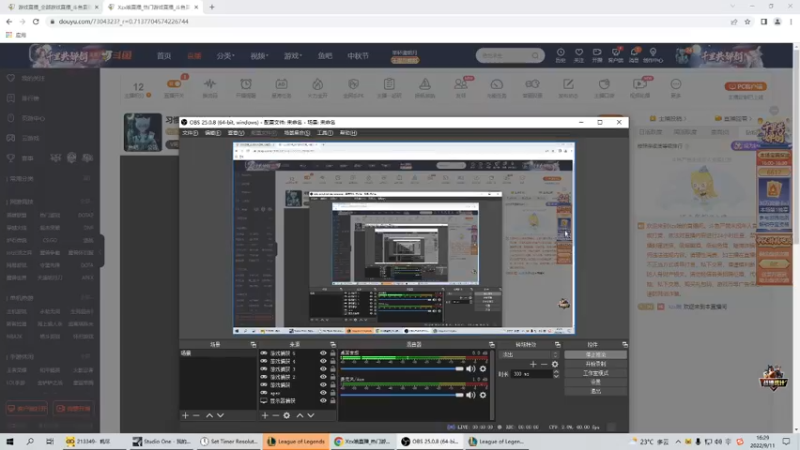The height and width of the screenshot is (450, 800).
Task: Remove scene transition with minus icon
Action: coord(544,364)
